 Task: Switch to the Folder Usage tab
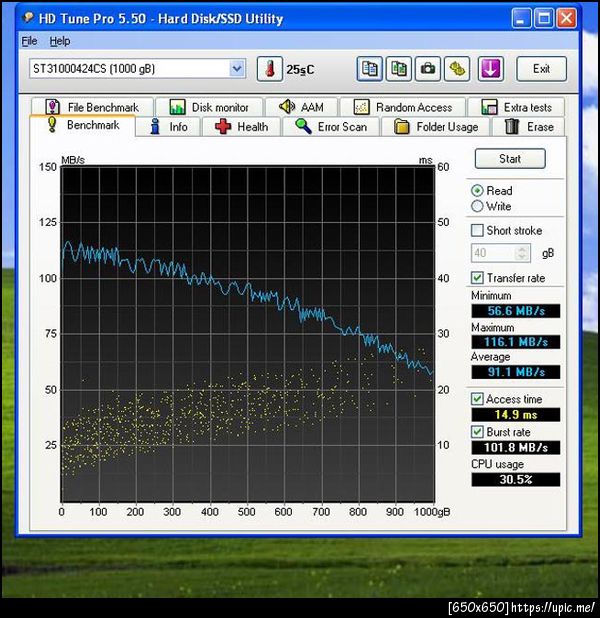(436, 127)
